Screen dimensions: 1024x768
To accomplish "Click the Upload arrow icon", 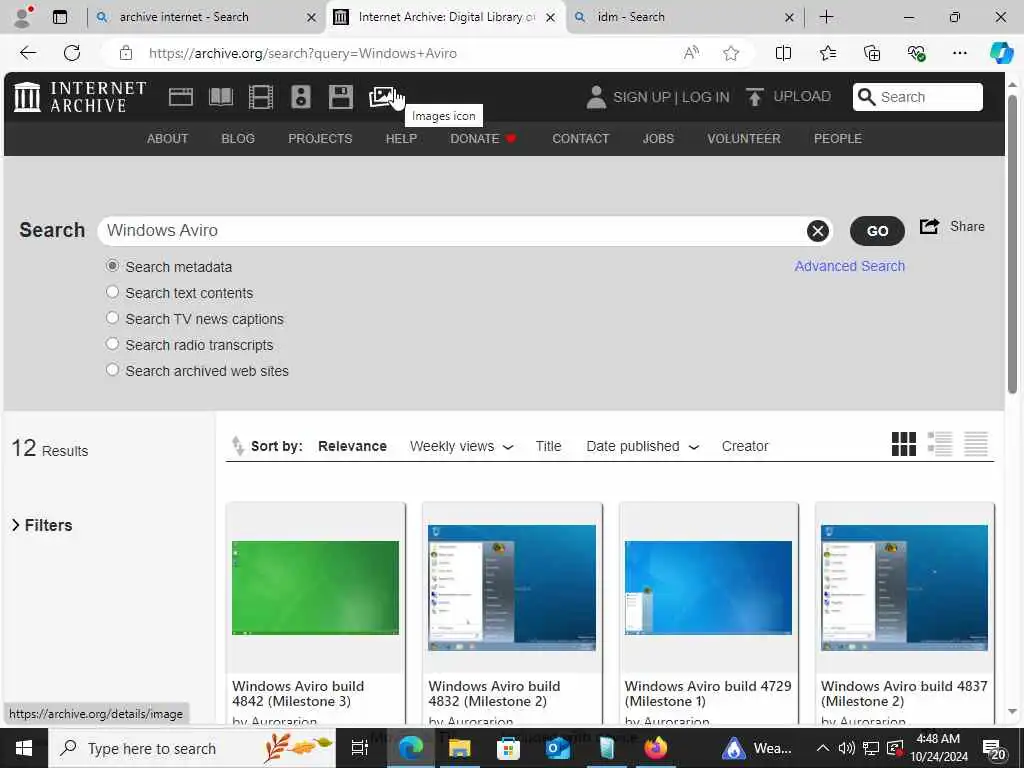I will 754,97.
